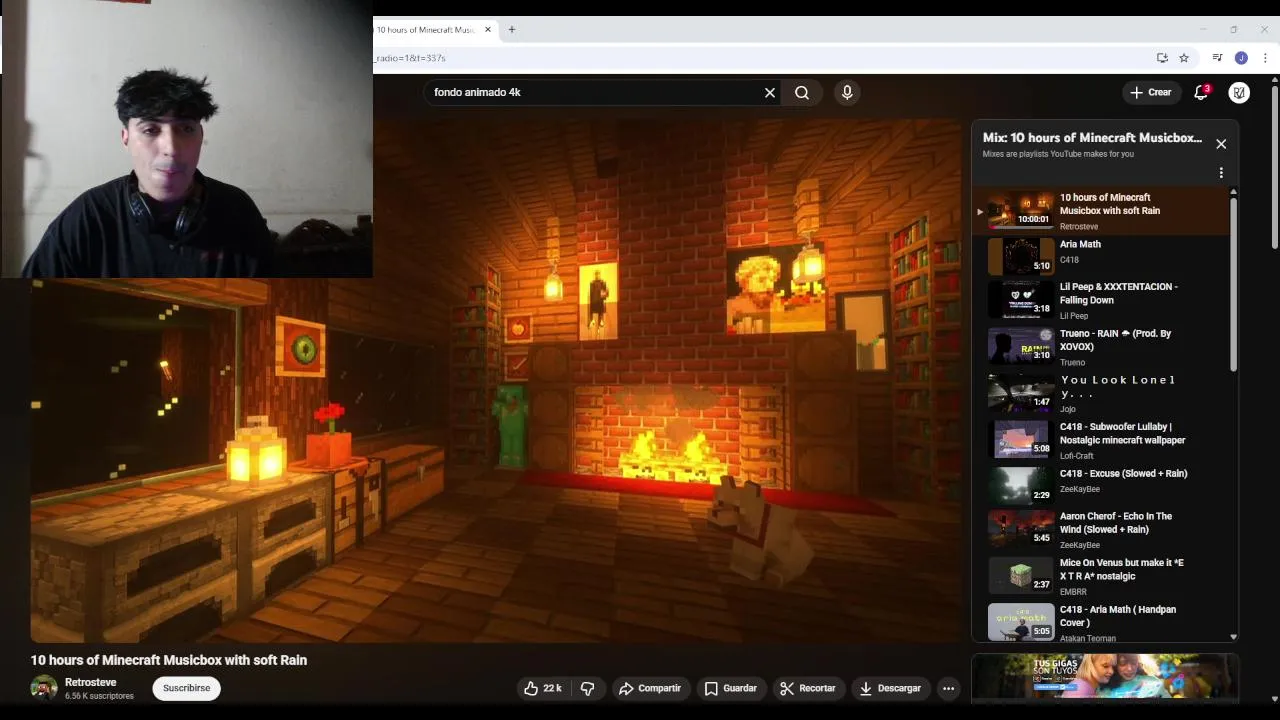Viewport: 1280px width, 720px height.
Task: Select the 10 hours of Minecraft Musicbox tab
Action: [426, 30]
